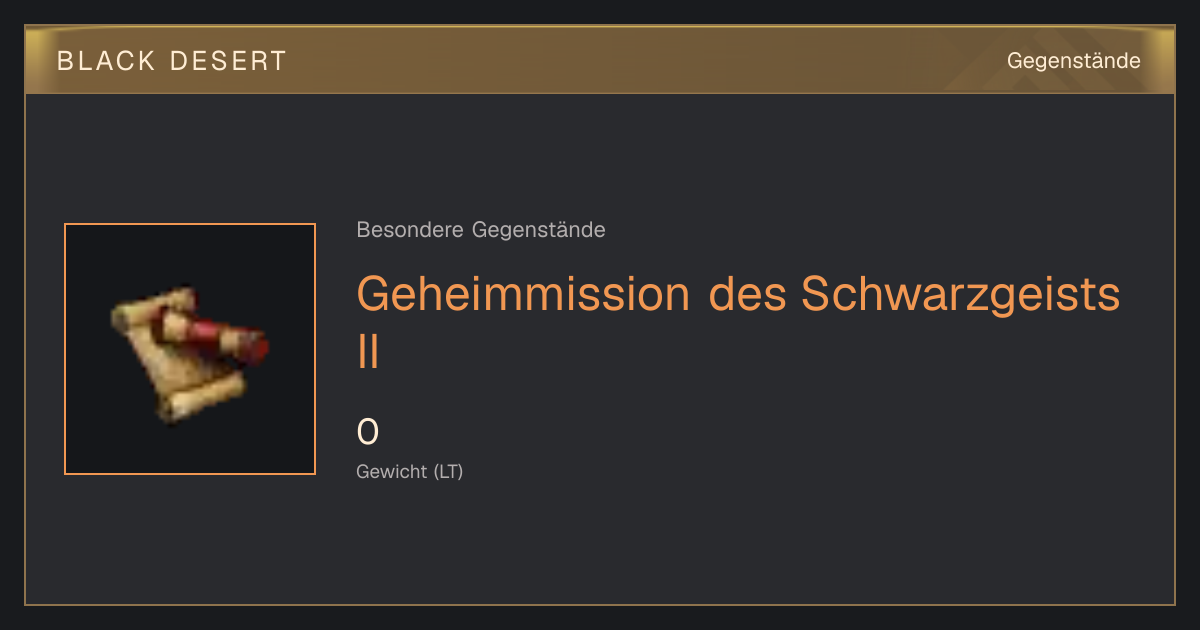This screenshot has height=630, width=1200.
Task: Click the word Schwarzgeists in the title
Action: (x=961, y=294)
